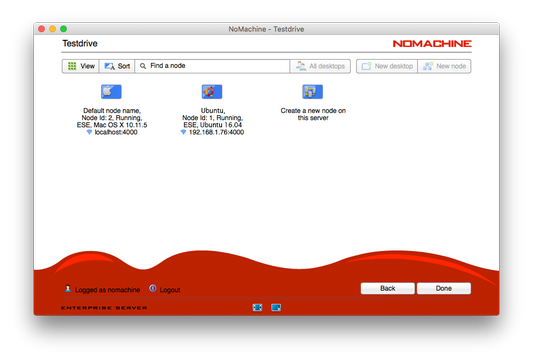This screenshot has width=533, height=364.
Task: Open the Mac OS X default node icon
Action: 111,92
